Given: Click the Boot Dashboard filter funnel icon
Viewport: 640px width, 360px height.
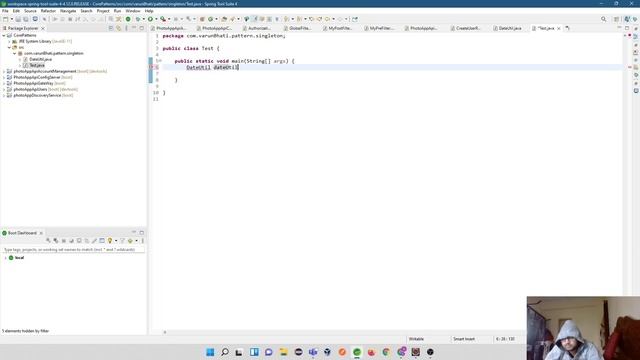Looking at the screenshot, I should (122, 241).
